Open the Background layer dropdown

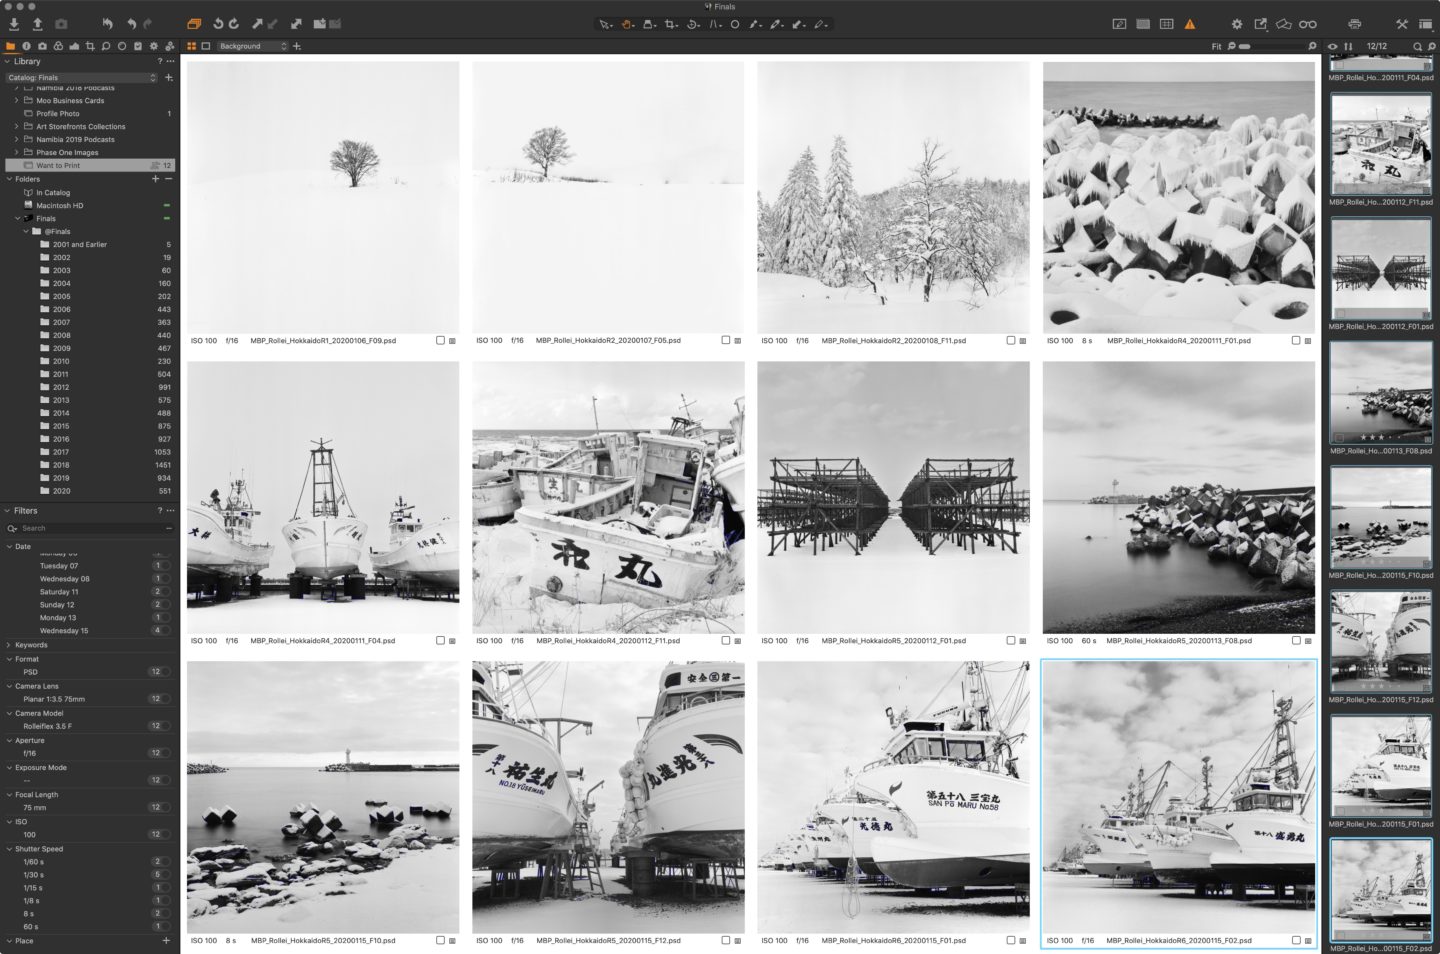coord(252,46)
